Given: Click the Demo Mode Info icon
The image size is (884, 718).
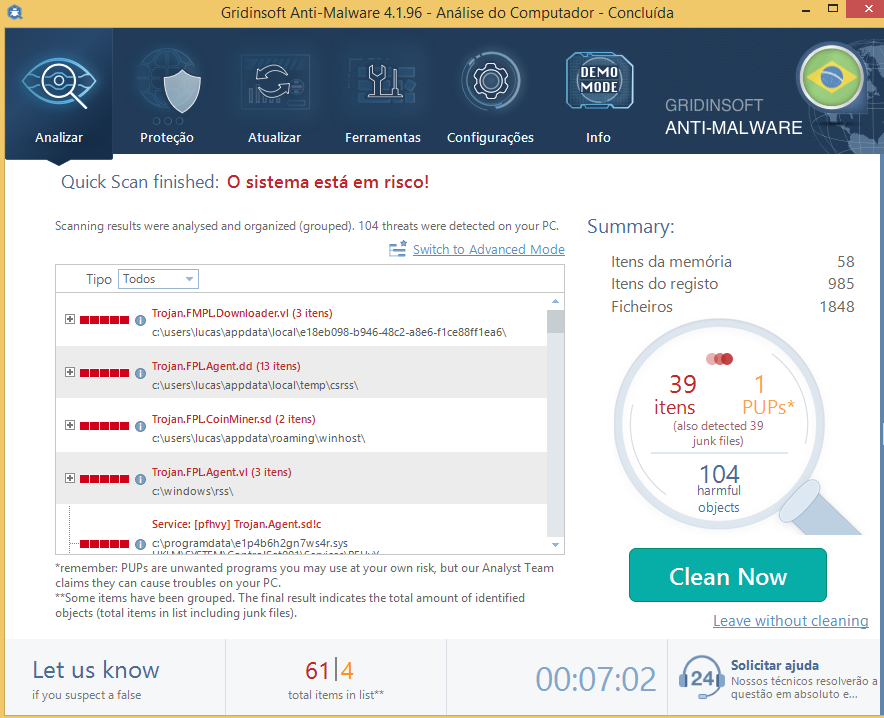Looking at the screenshot, I should click(x=599, y=80).
